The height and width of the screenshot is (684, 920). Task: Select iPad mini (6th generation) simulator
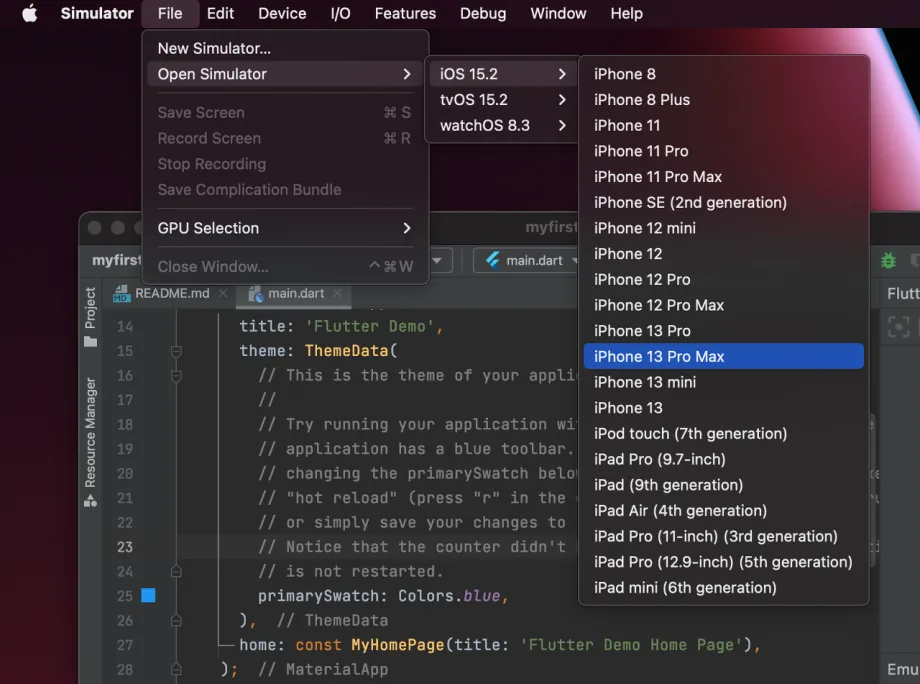coord(723,588)
